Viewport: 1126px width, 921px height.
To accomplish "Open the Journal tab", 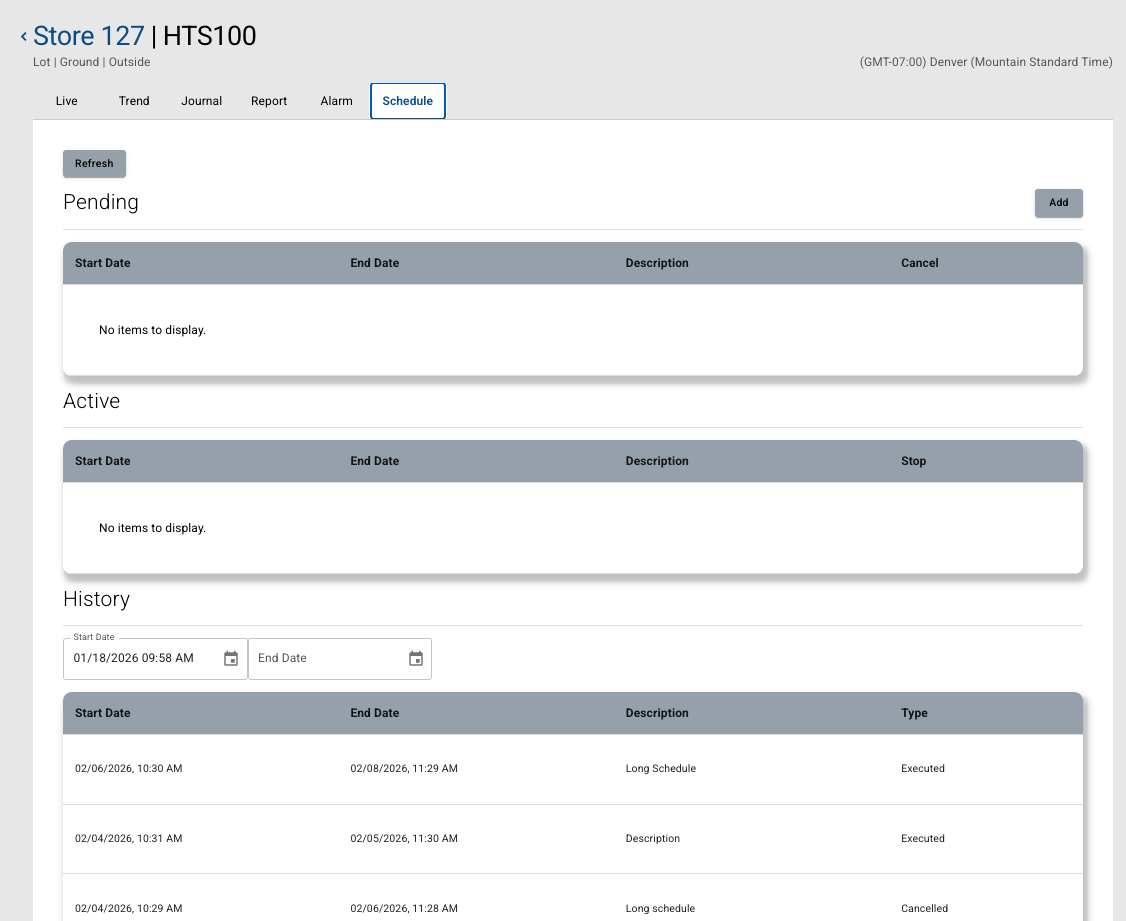I will coord(201,101).
